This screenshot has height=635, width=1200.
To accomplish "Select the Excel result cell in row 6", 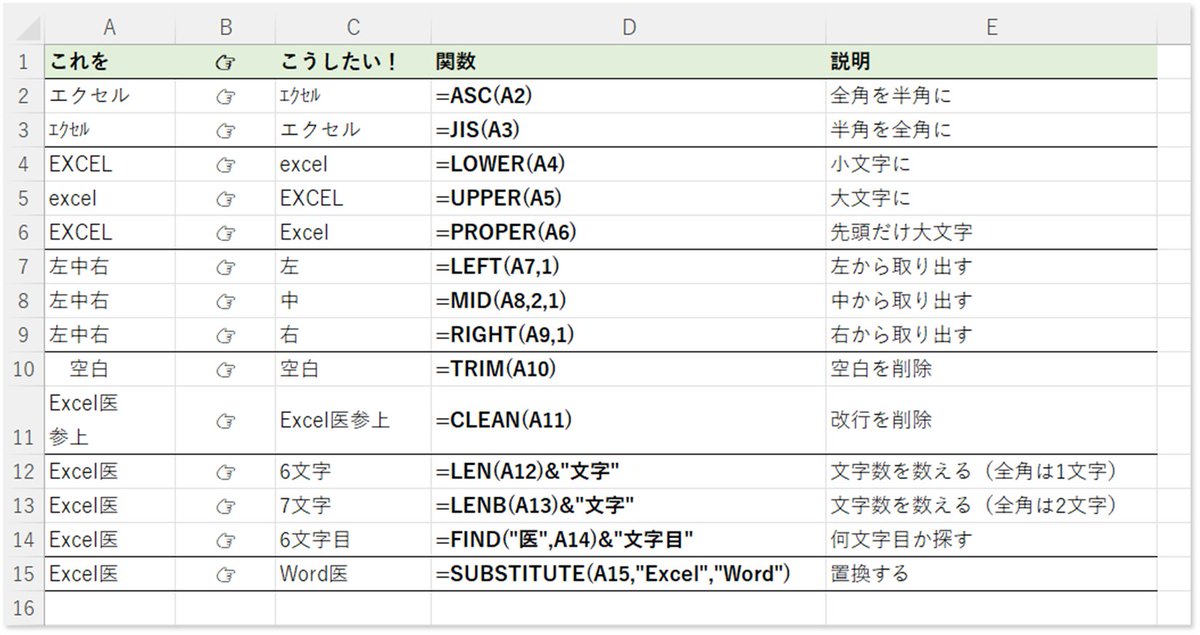I will pyautogui.click(x=353, y=232).
